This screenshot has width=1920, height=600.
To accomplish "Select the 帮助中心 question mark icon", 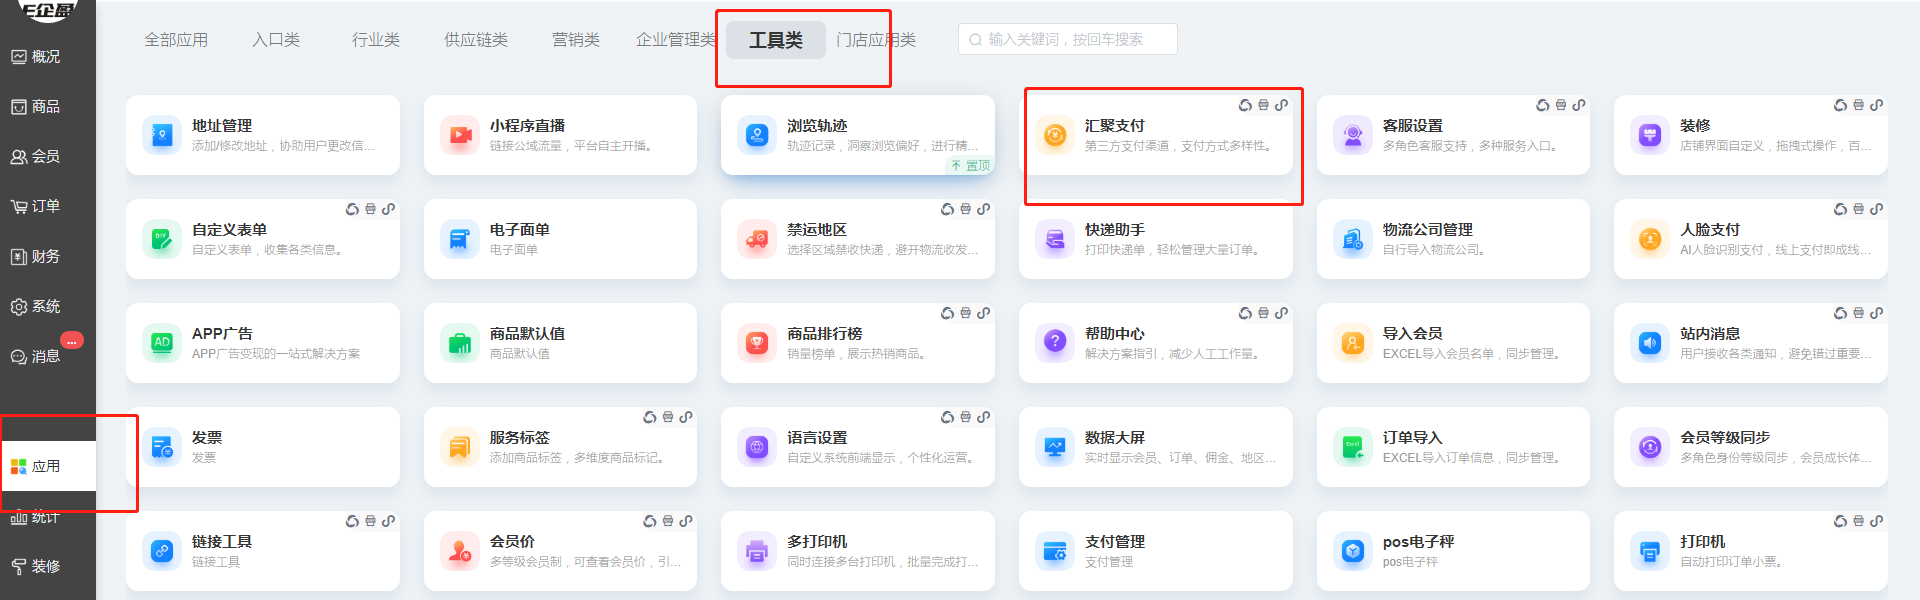I will pos(1054,343).
